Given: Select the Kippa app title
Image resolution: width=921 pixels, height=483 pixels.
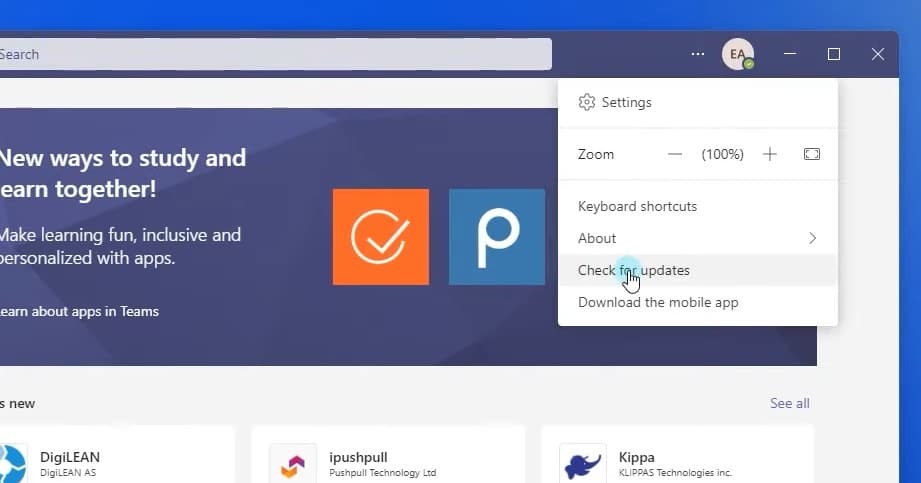Looking at the screenshot, I should pos(636,457).
